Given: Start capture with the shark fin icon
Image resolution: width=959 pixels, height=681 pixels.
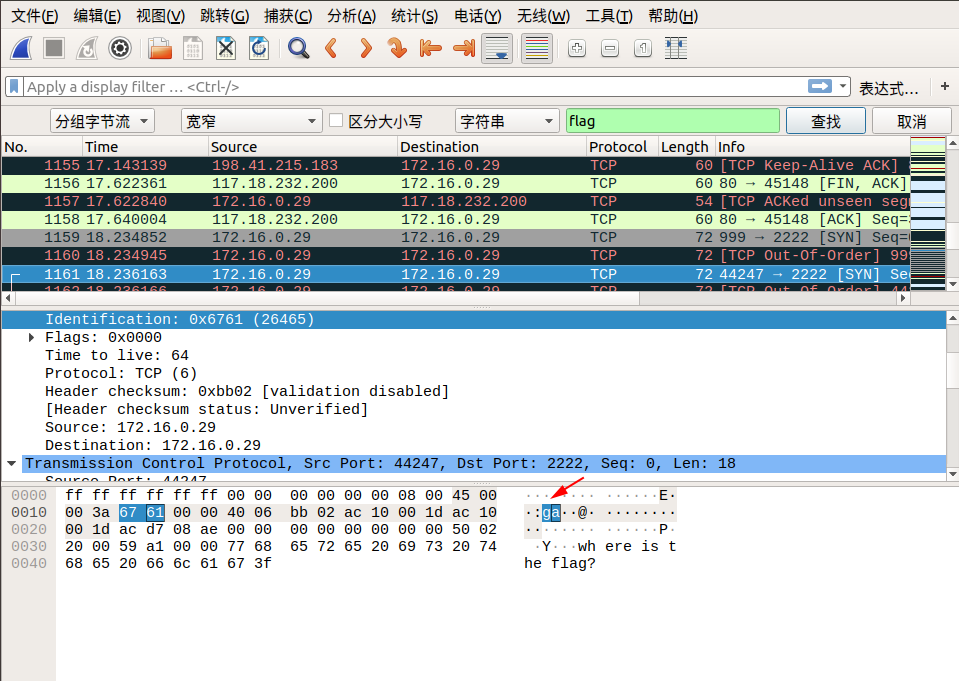Looking at the screenshot, I should (x=23, y=48).
